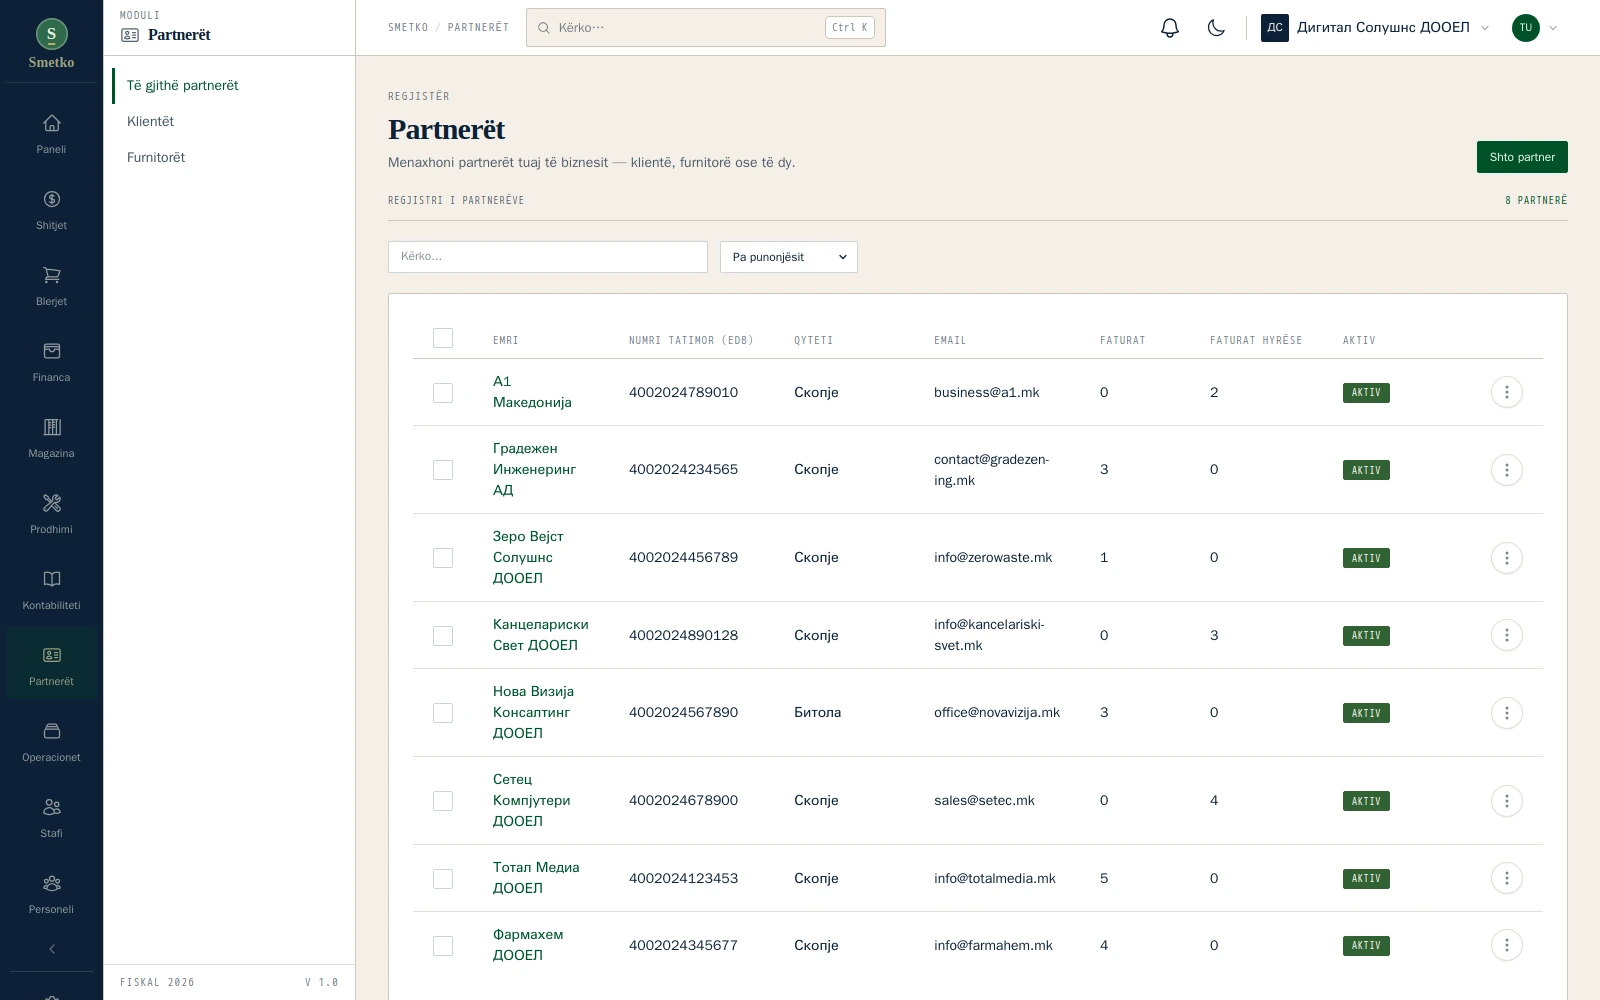The height and width of the screenshot is (1000, 1600).
Task: Toggle dark mode moon icon
Action: coord(1216,28)
